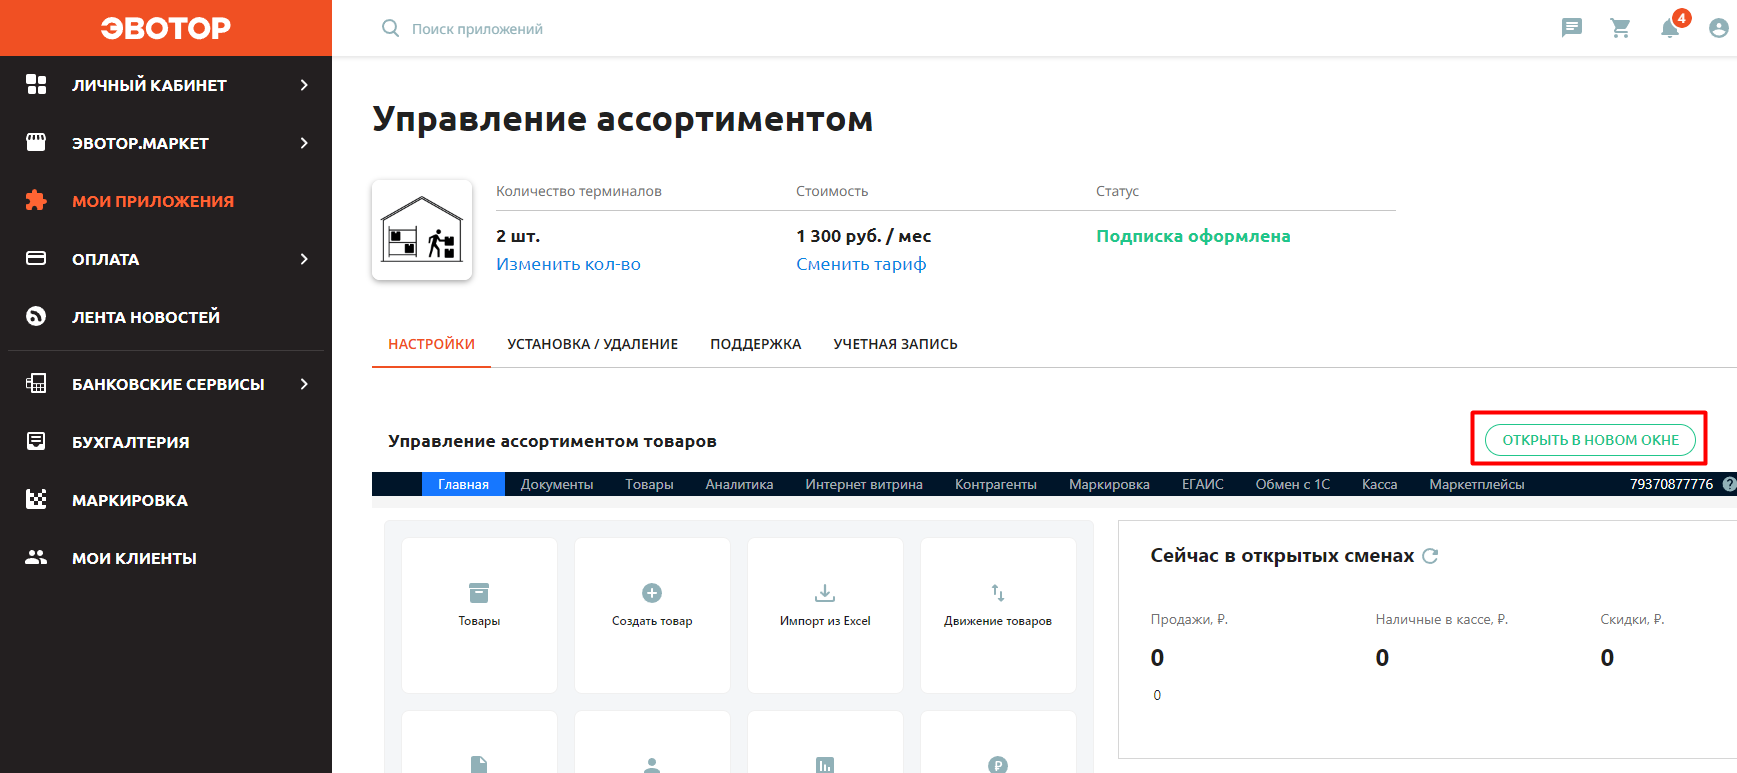Click the Сейчас в открытых сменах heading

(1282, 556)
